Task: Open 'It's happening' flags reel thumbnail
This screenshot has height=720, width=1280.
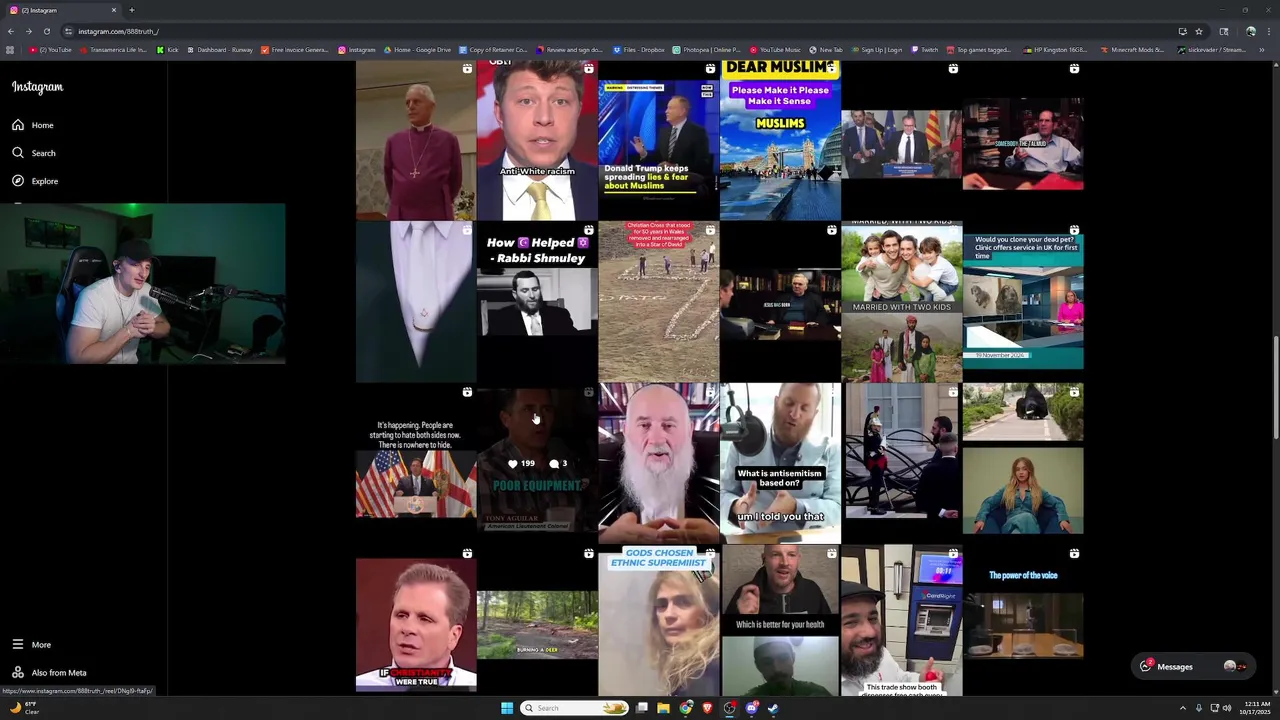Action: [x=416, y=463]
